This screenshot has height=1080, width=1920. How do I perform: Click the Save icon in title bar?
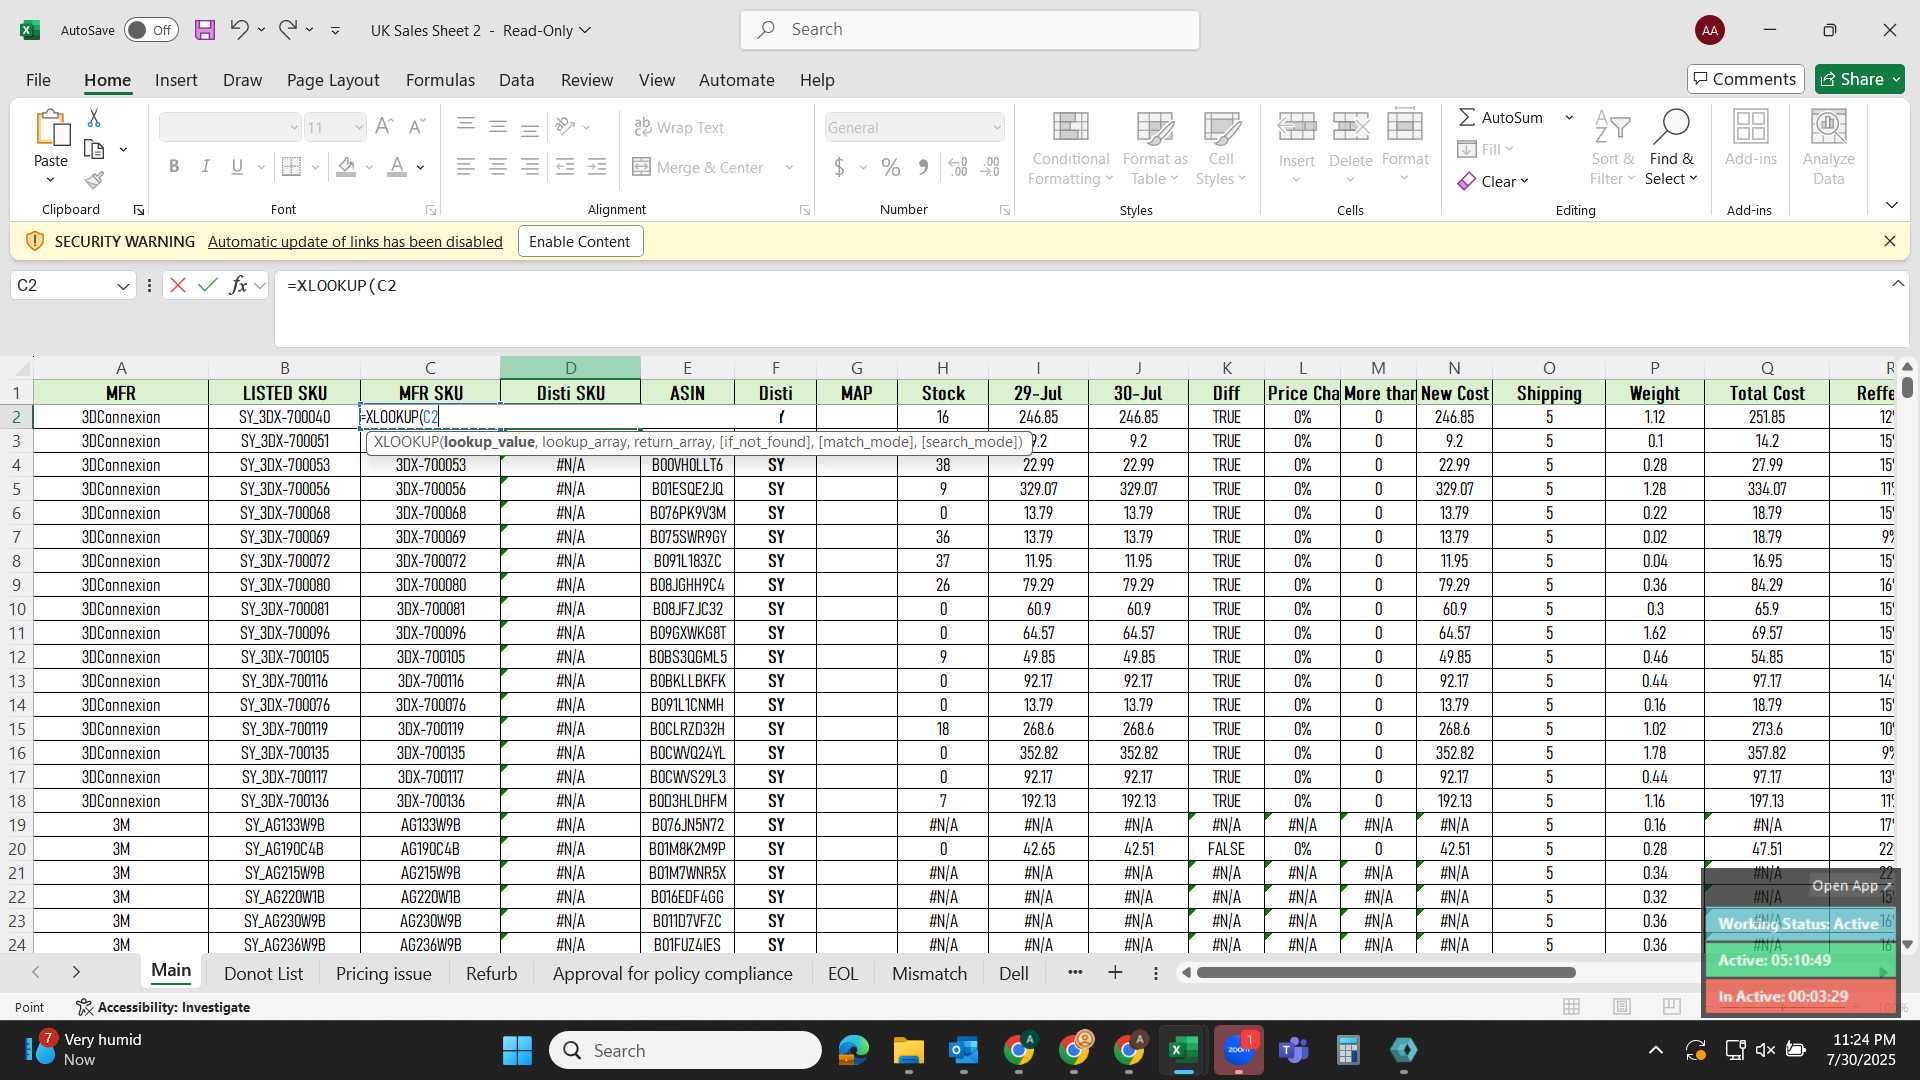(205, 30)
